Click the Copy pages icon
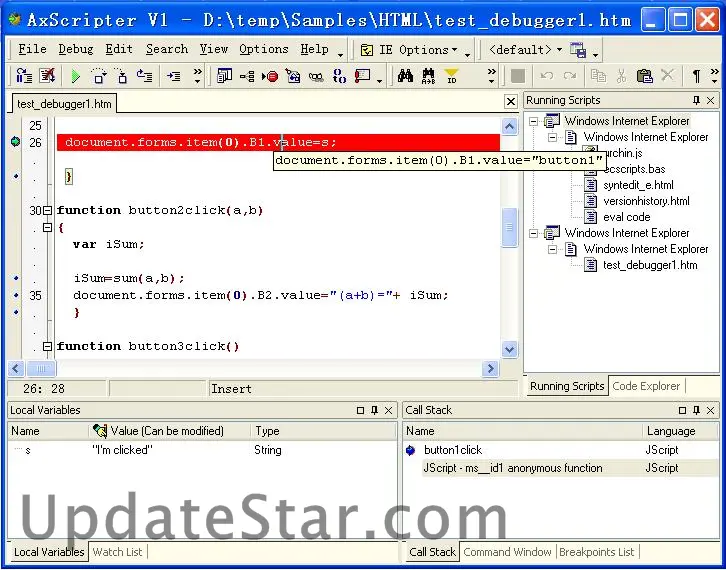726x570 pixels. [x=598, y=76]
